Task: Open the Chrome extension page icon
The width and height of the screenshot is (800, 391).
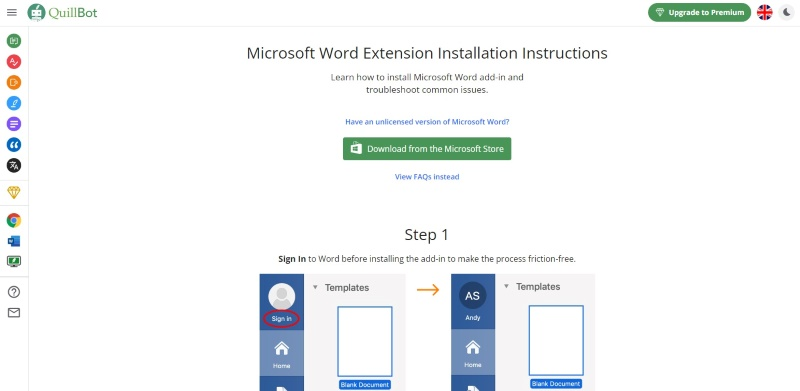Action: [14, 221]
